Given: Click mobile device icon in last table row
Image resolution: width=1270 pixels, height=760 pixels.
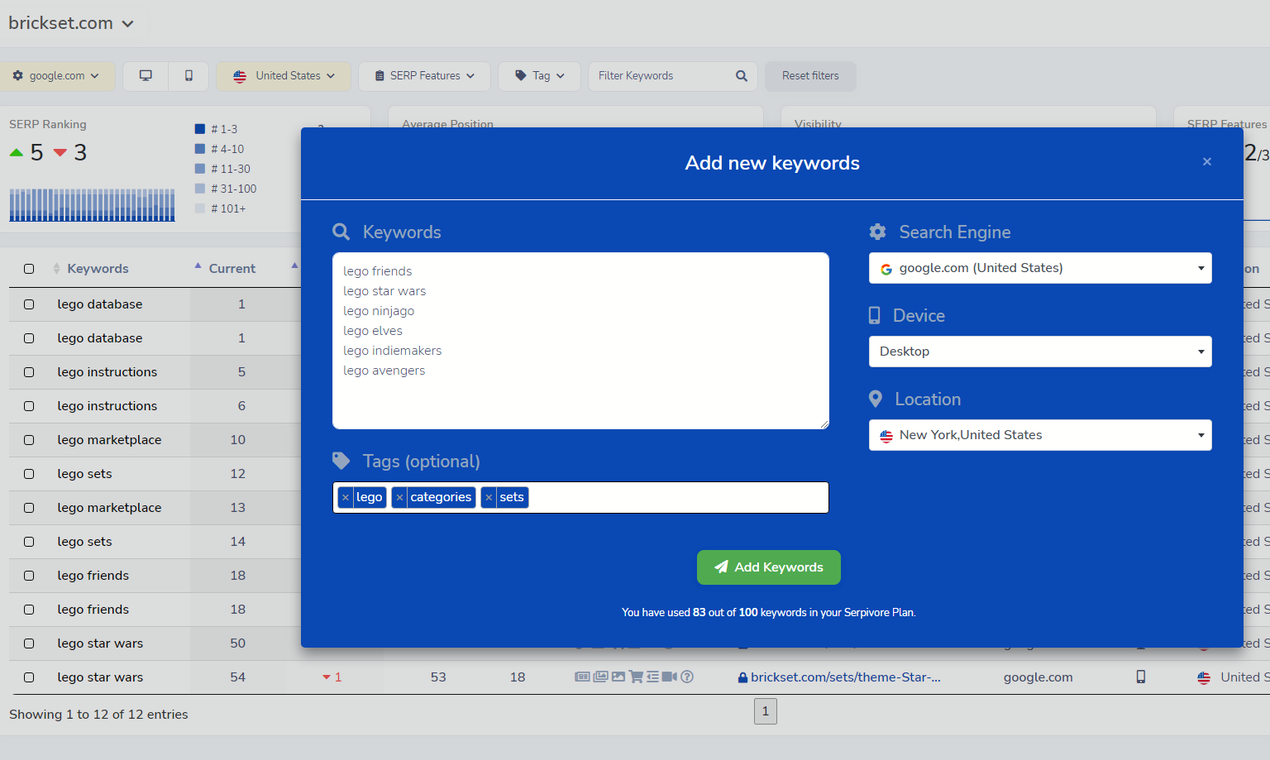Looking at the screenshot, I should coord(1140,677).
